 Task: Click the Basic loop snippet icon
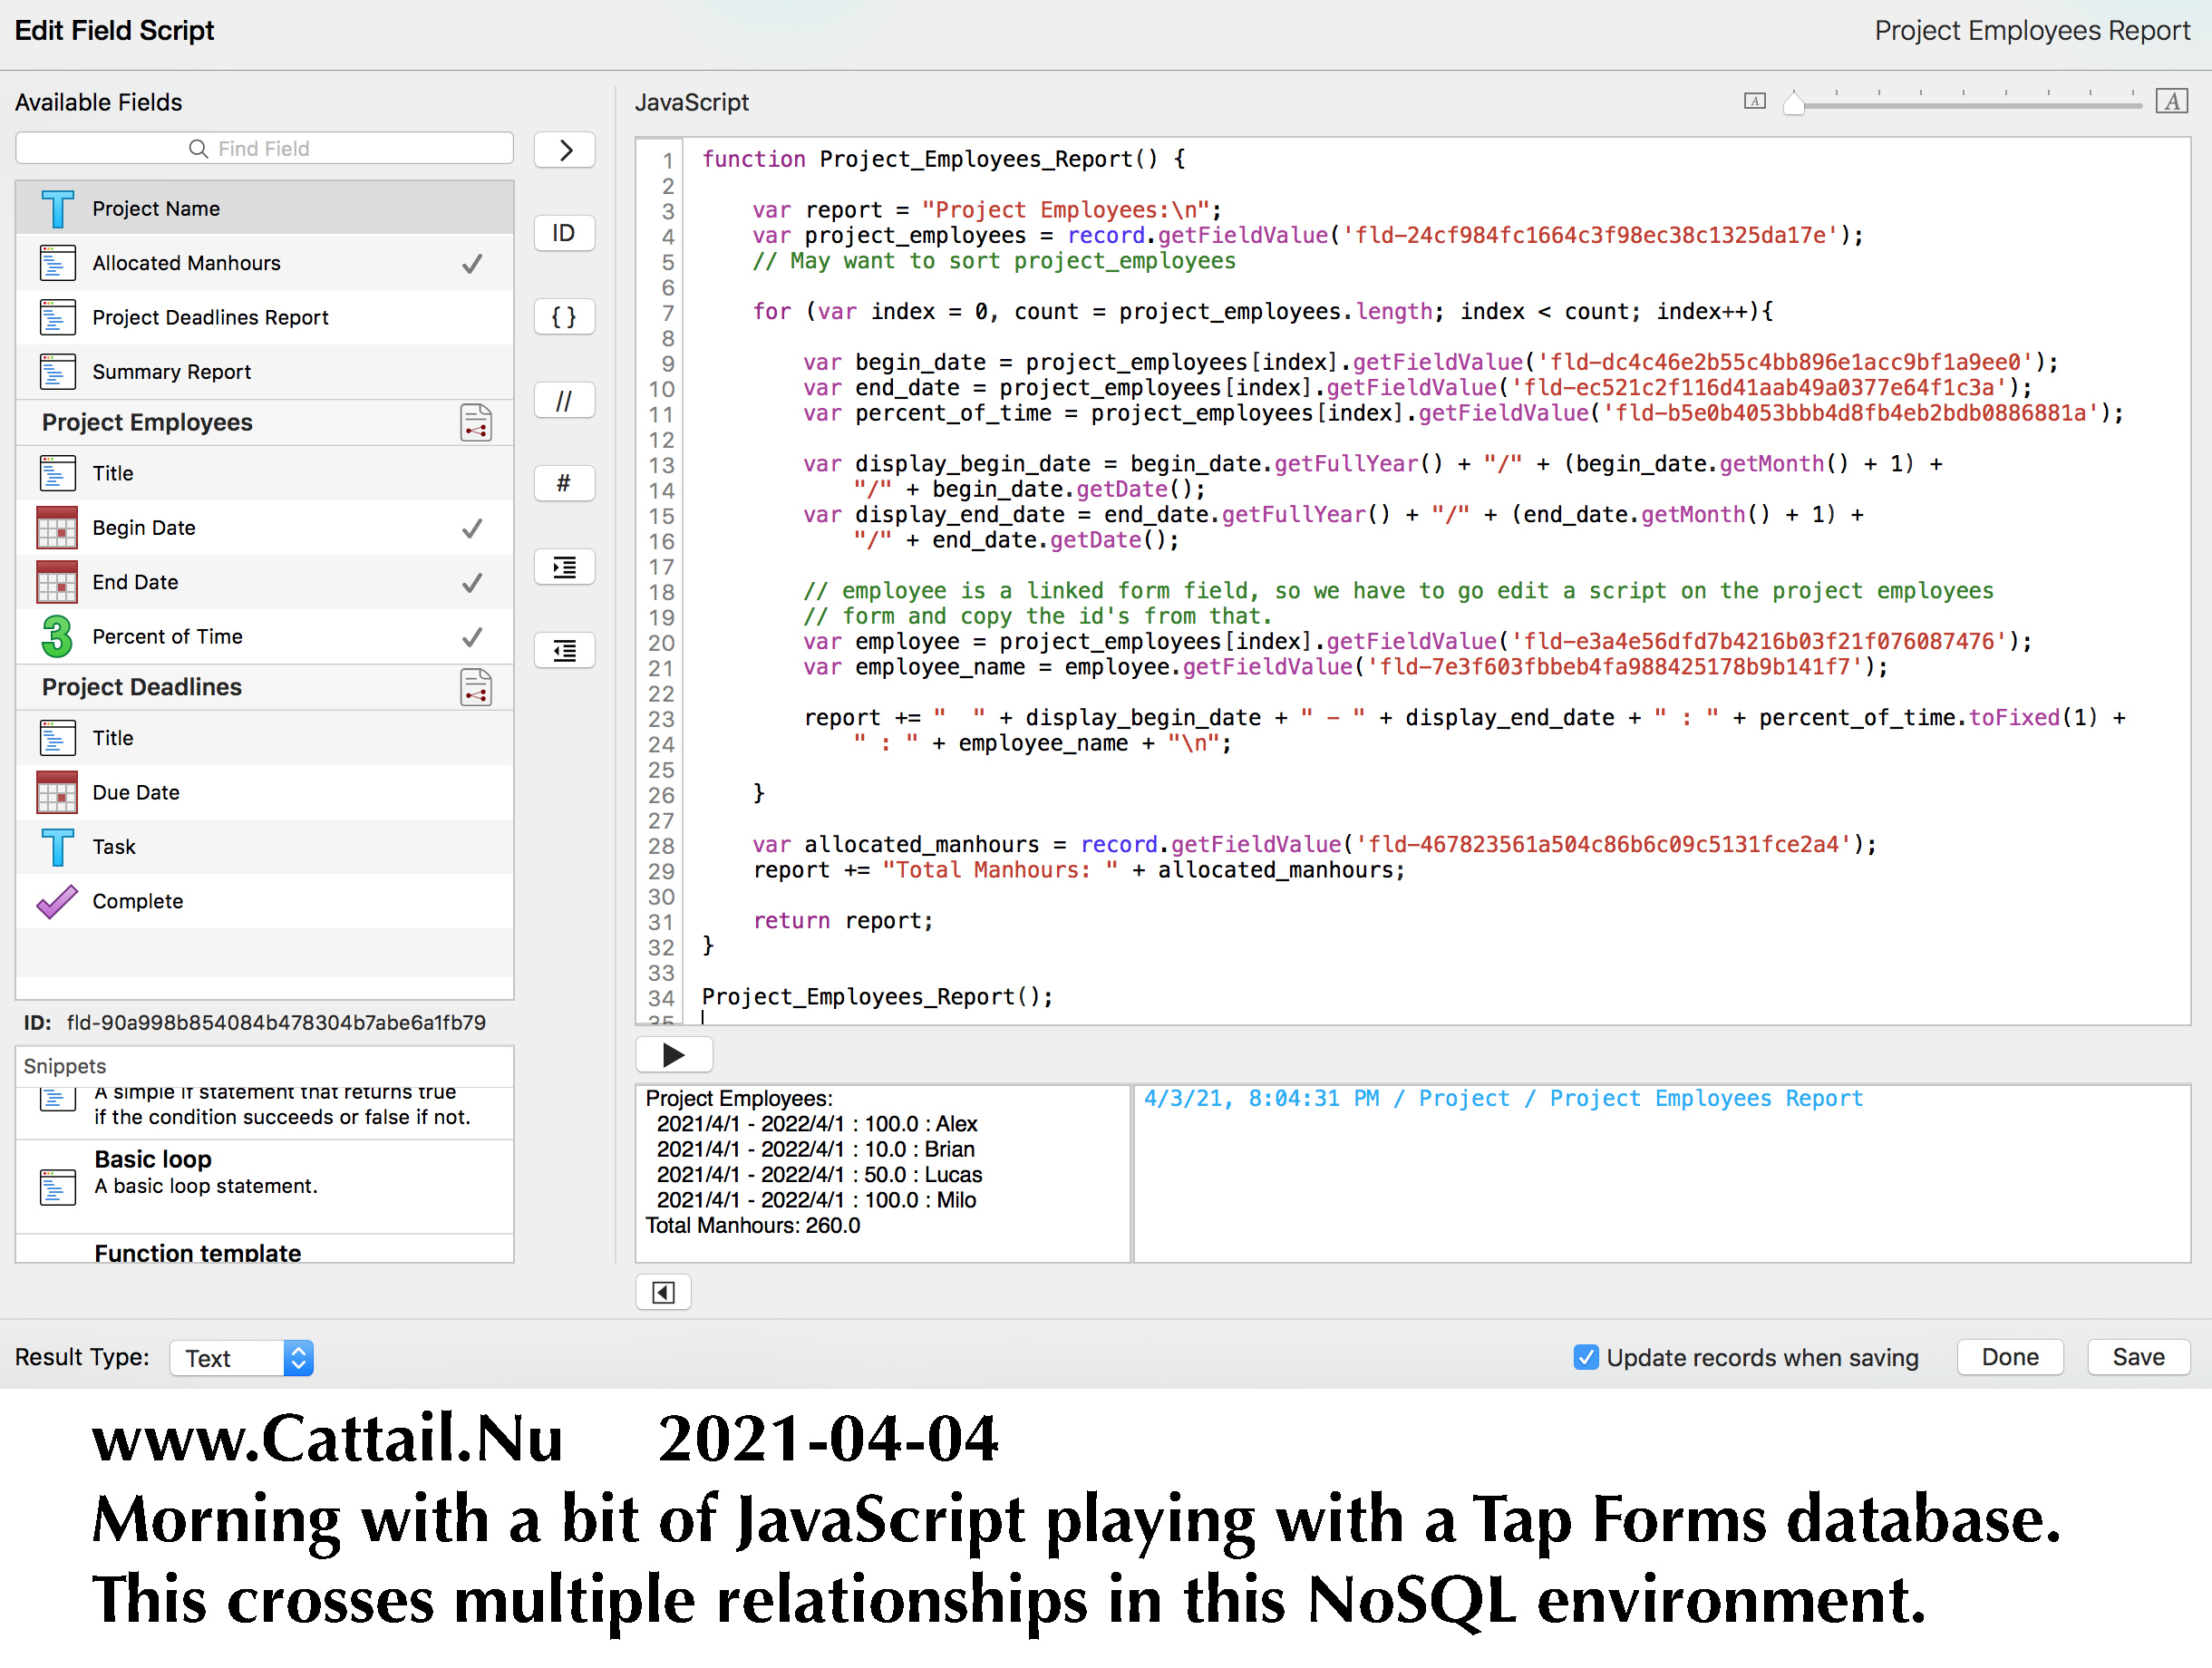click(x=57, y=1187)
